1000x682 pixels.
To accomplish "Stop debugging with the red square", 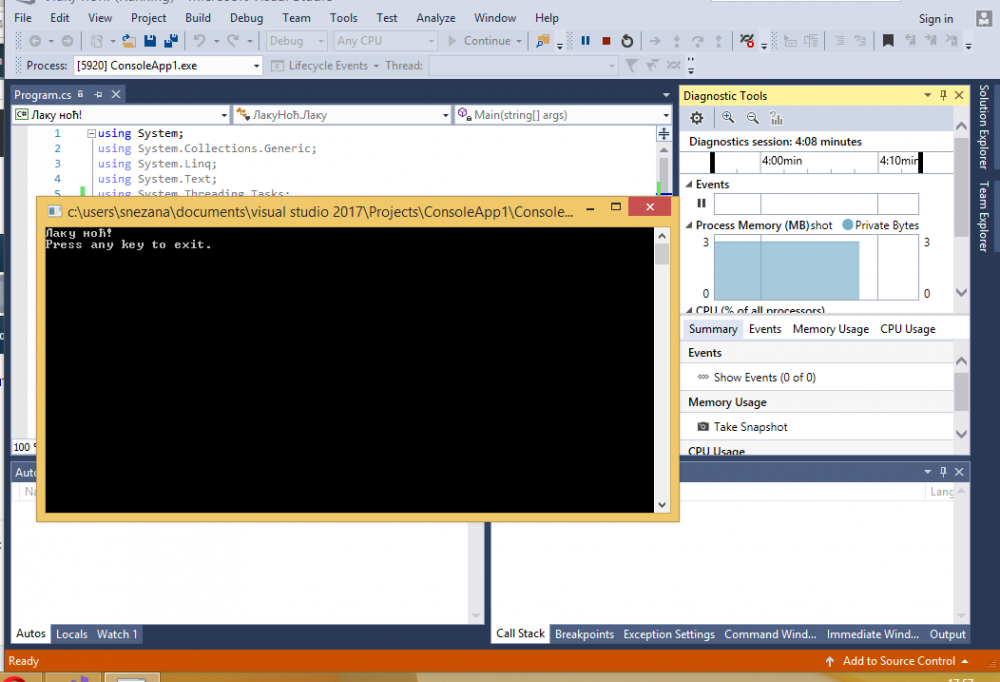I will click(607, 41).
